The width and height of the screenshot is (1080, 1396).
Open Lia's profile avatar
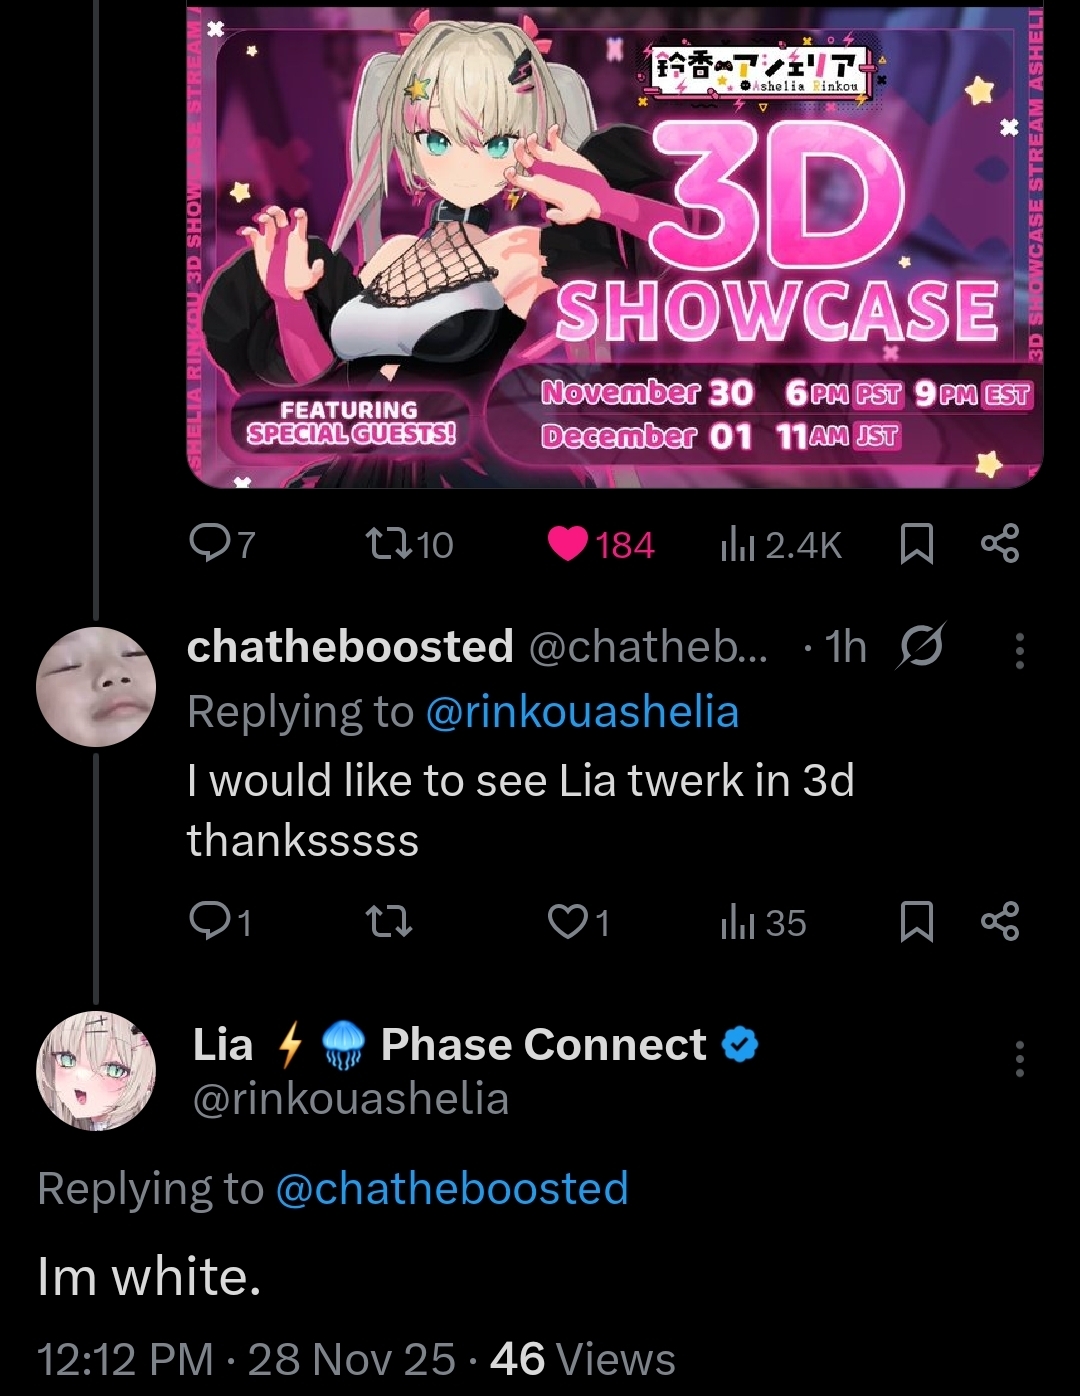[96, 1070]
